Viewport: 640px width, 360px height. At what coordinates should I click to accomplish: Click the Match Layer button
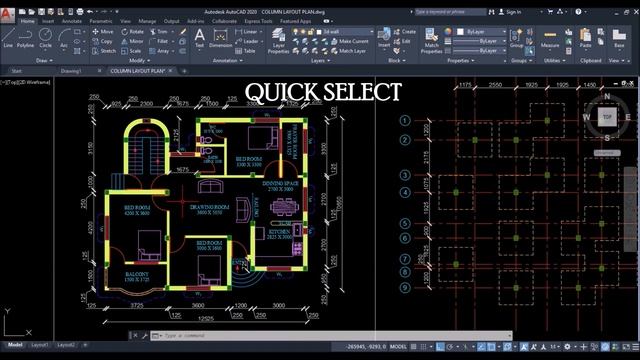coord(349,51)
